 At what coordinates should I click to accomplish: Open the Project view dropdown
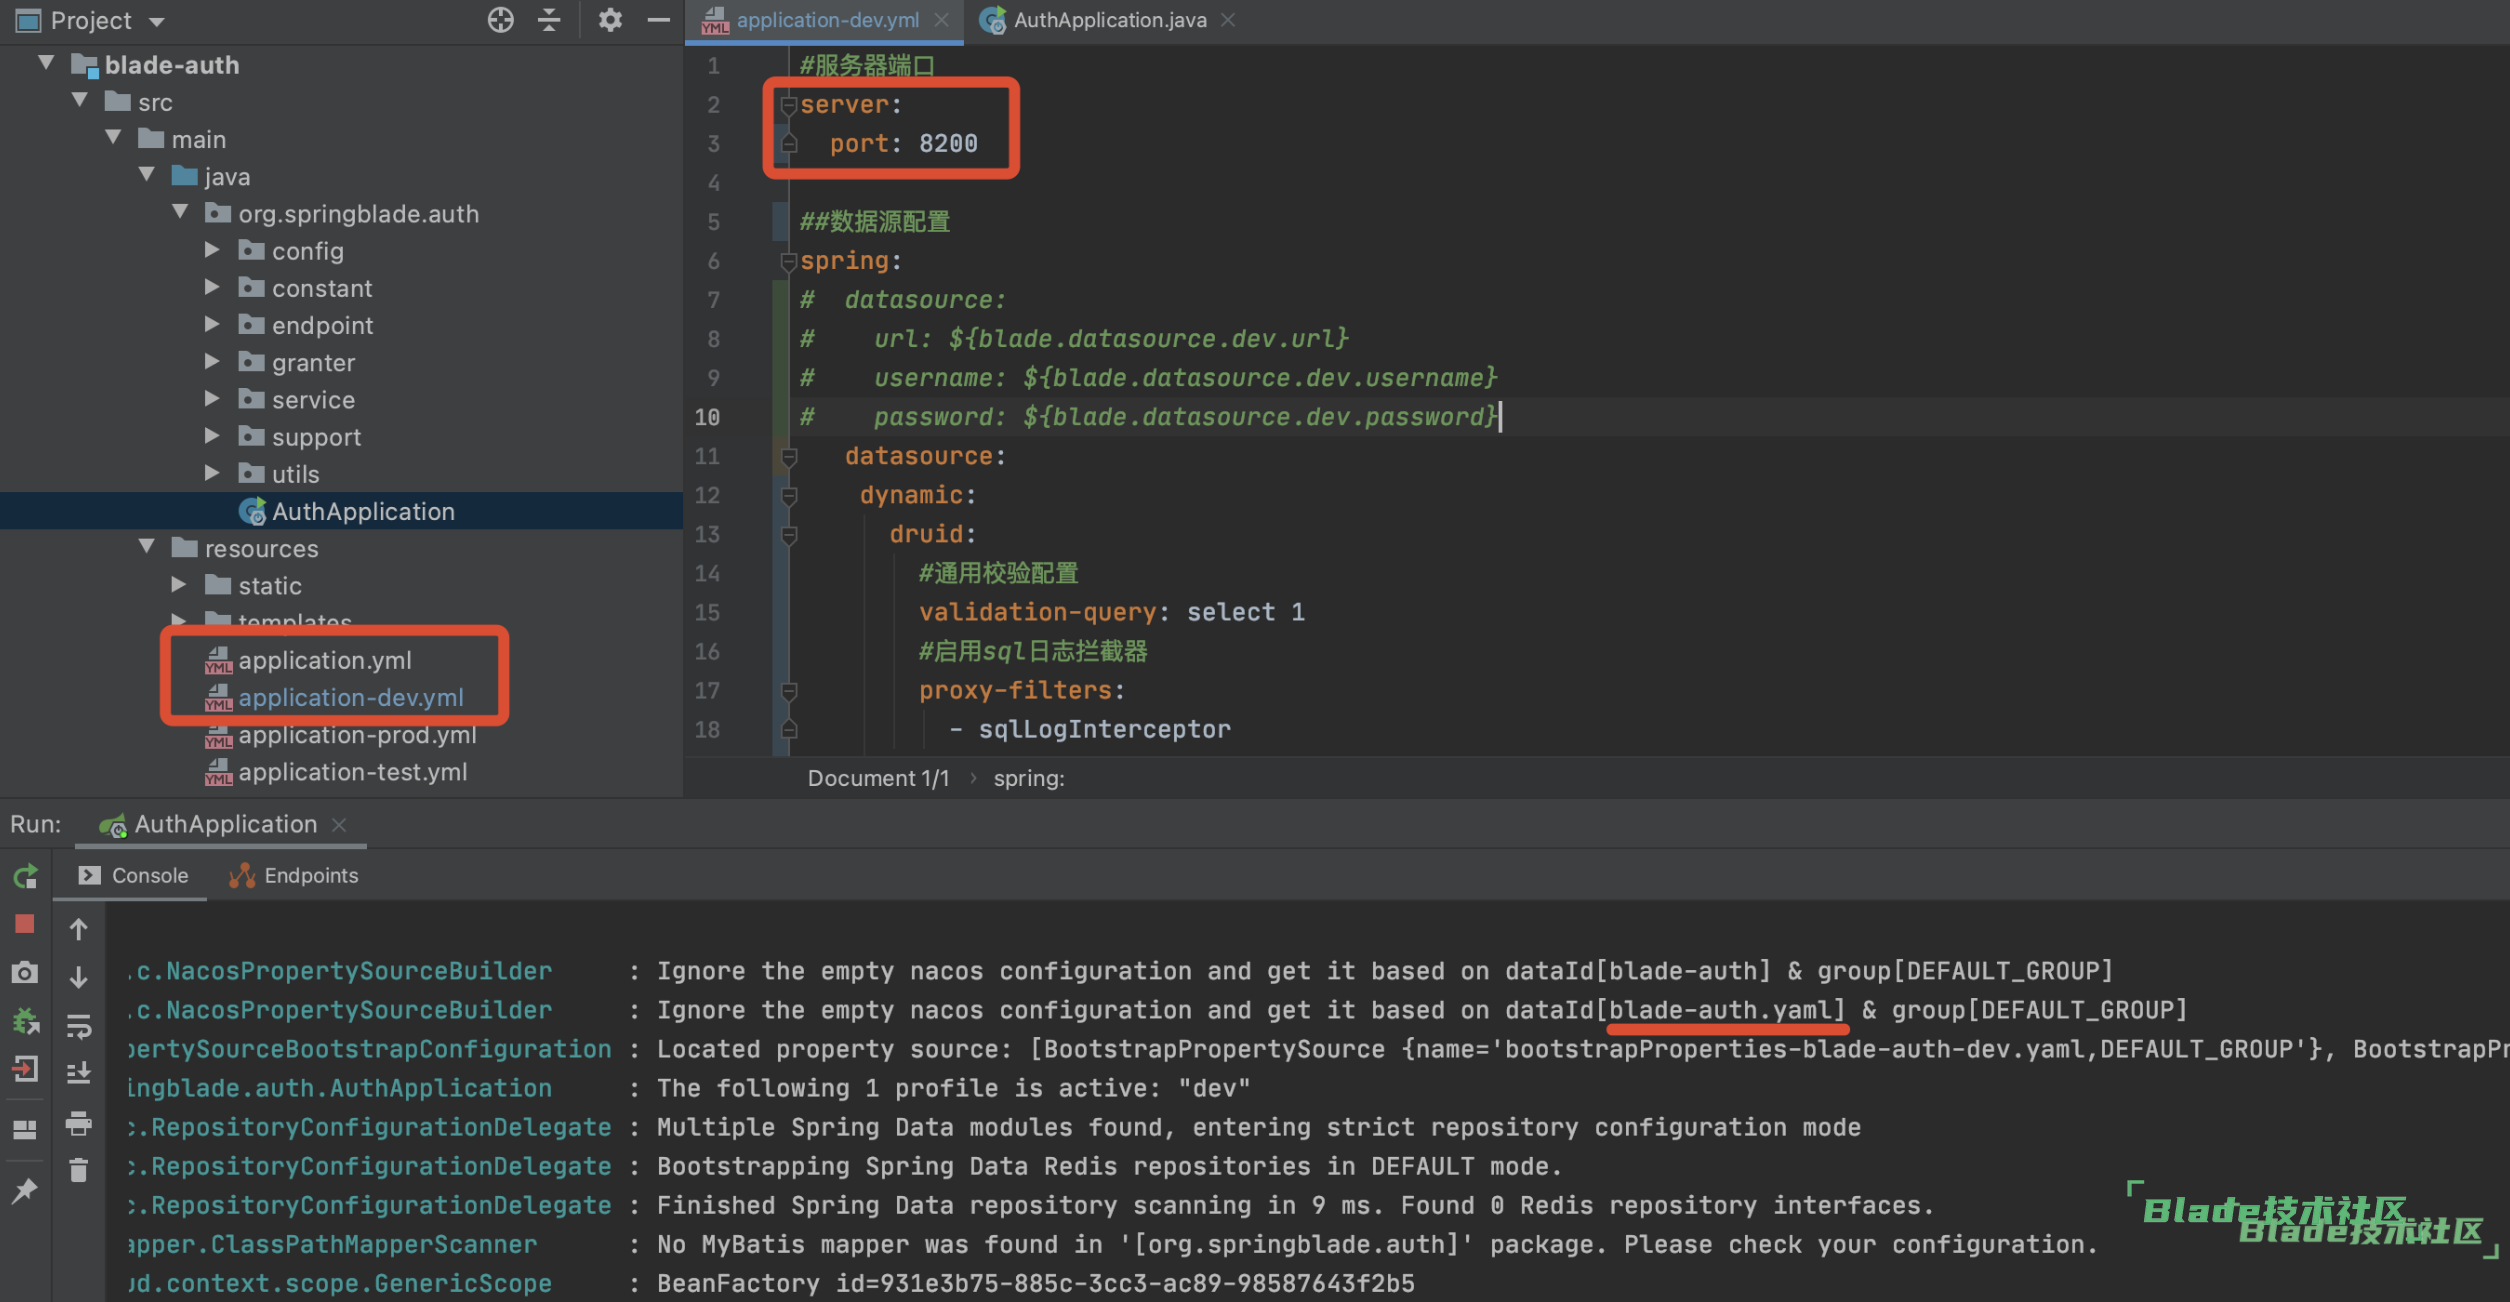[156, 21]
